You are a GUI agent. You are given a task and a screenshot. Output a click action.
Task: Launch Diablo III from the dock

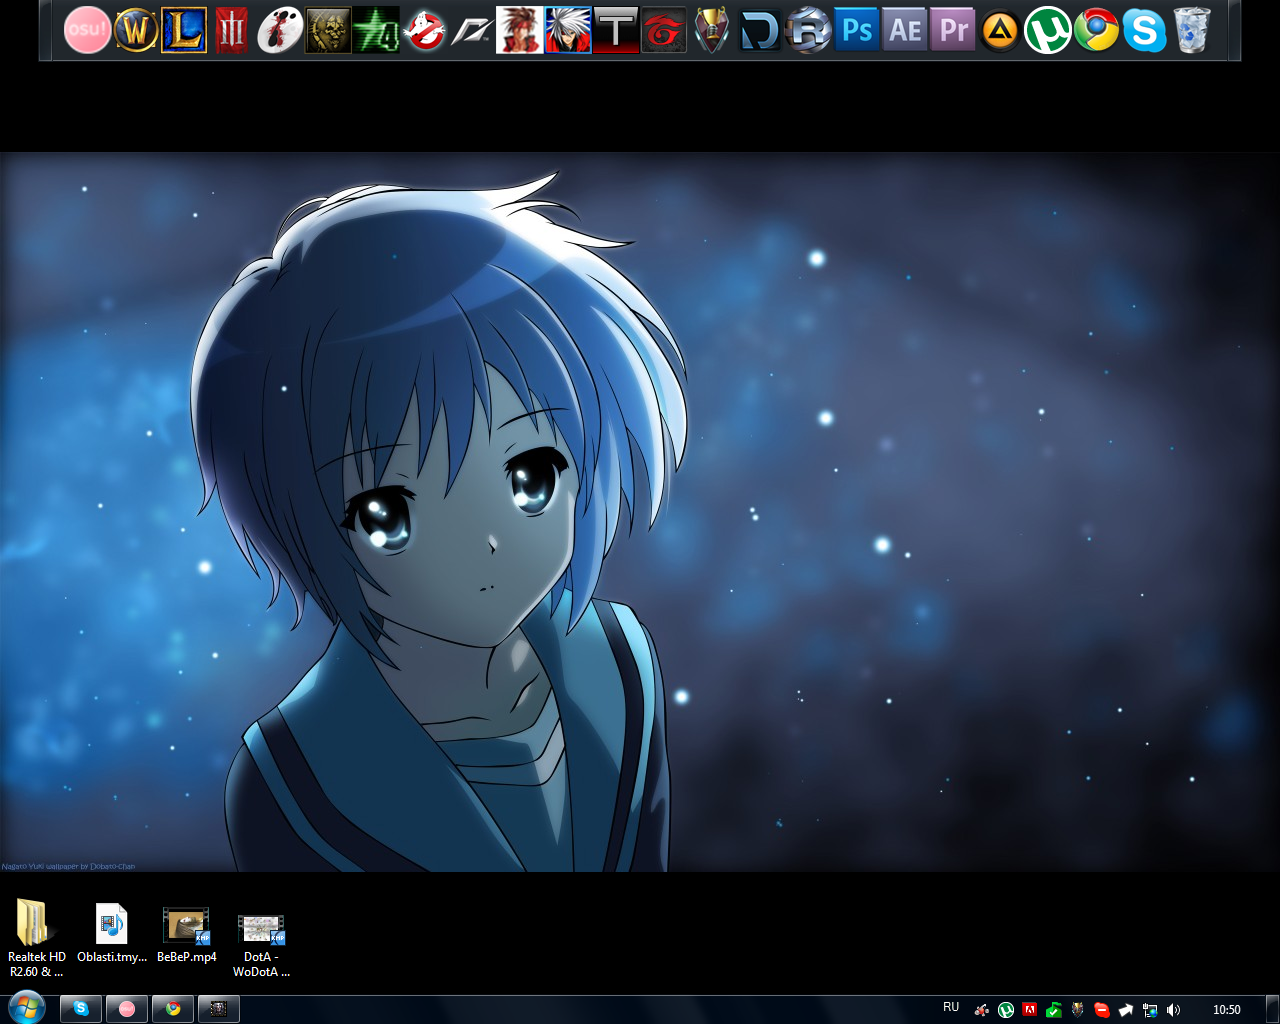coord(230,30)
